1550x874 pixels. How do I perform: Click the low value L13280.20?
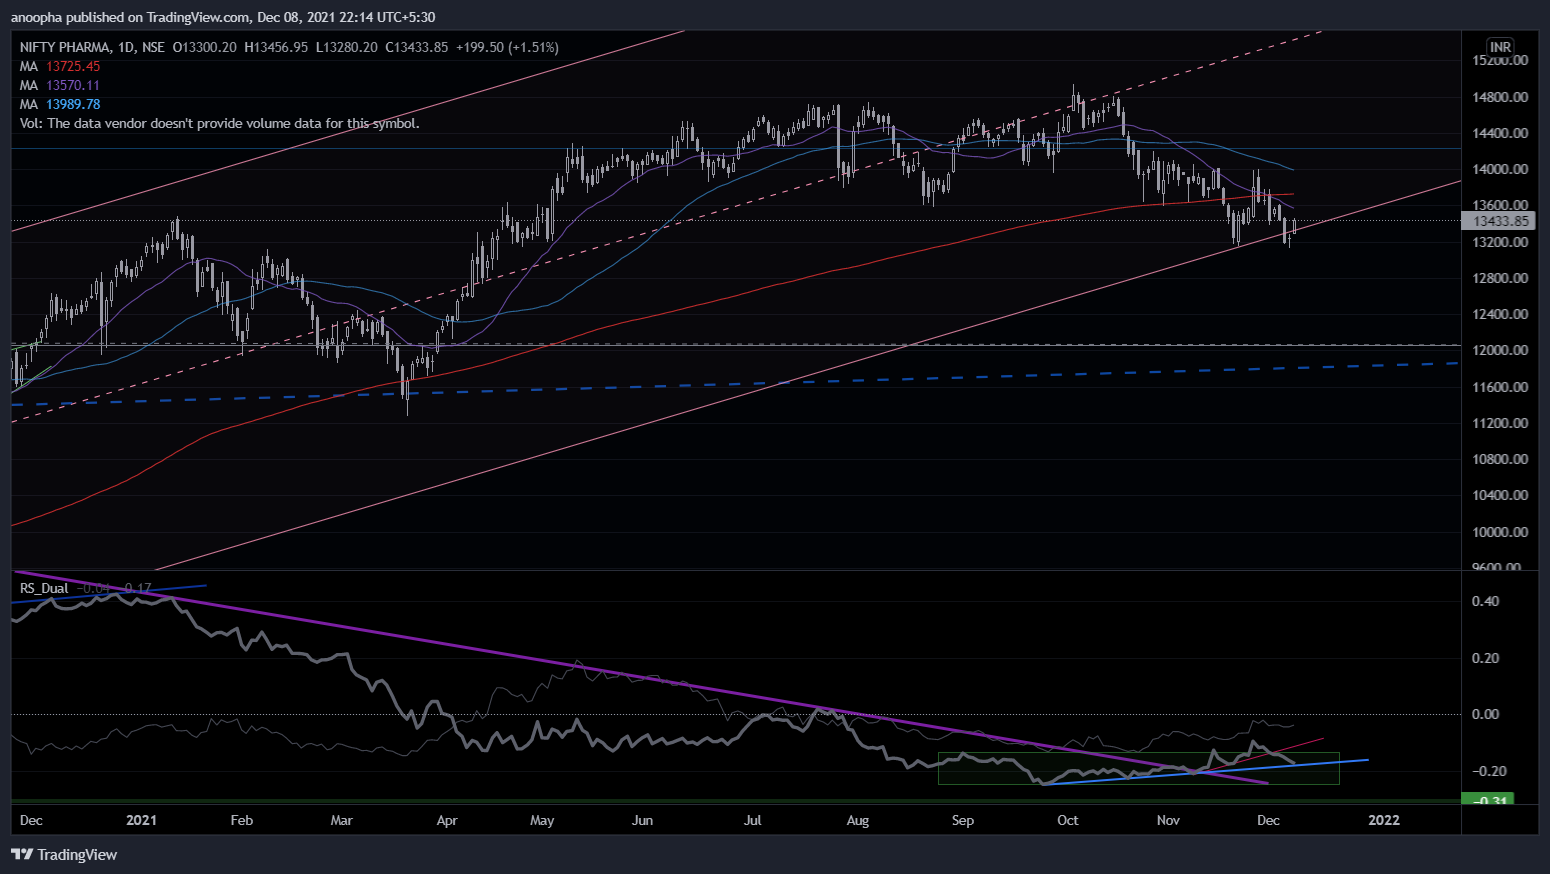(347, 47)
